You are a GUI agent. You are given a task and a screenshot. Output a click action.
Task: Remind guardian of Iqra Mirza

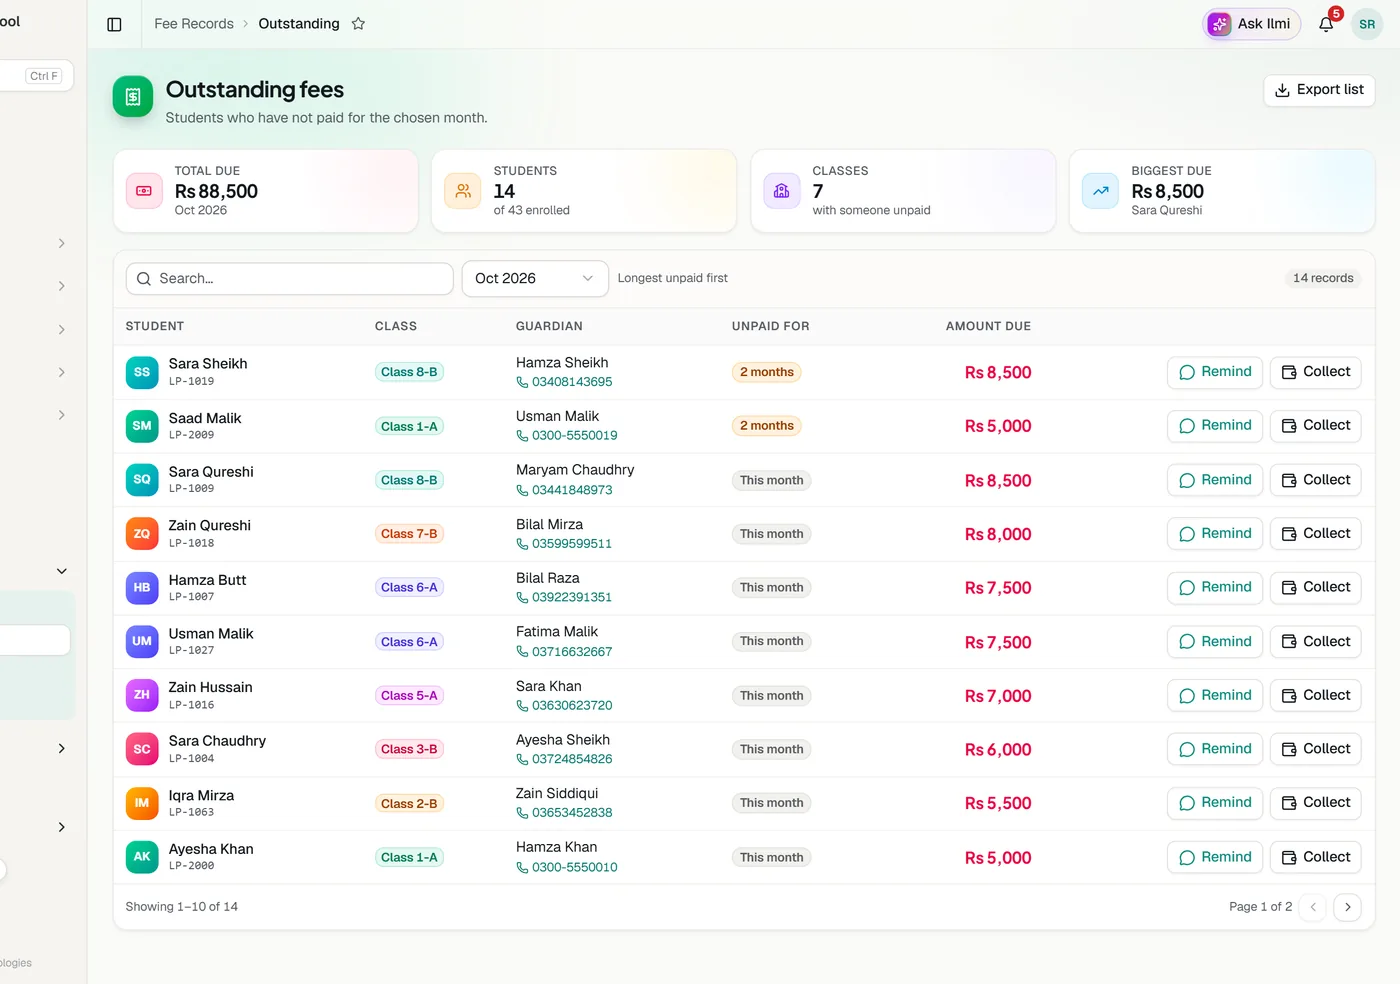coord(1215,803)
